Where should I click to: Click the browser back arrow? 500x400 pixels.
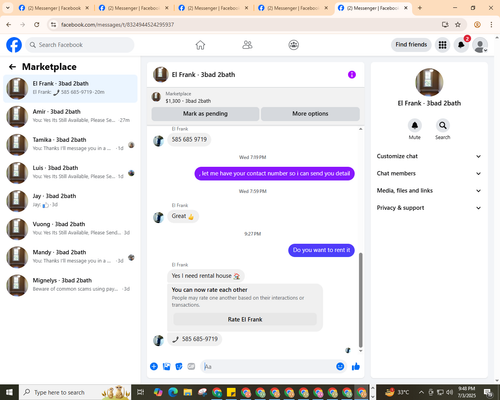(x=9, y=25)
